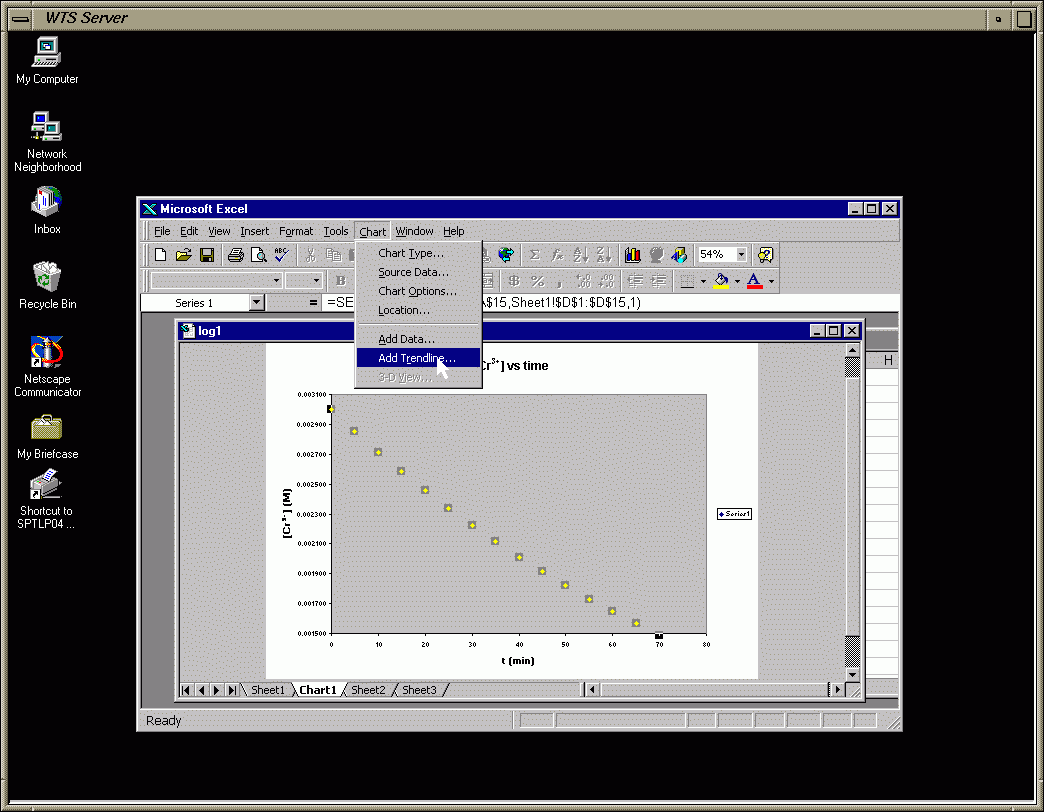The height and width of the screenshot is (812, 1044).
Task: Open the Drawing toolbar icon
Action: (679, 255)
